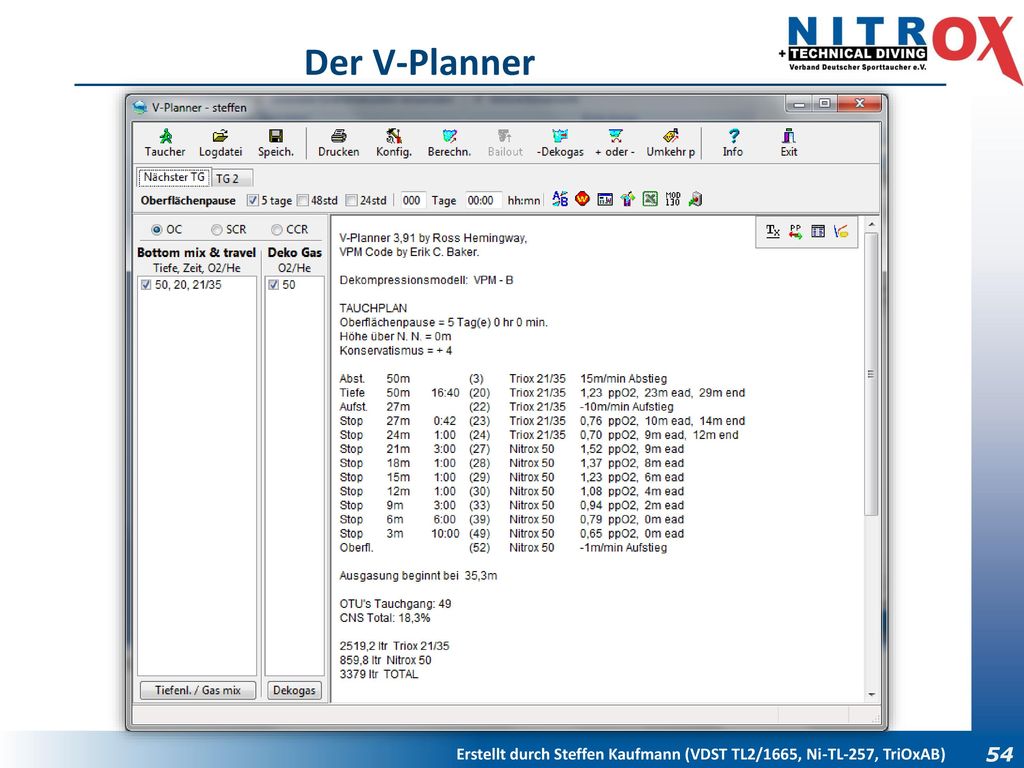Save the plan with Speich.
Viewport: 1024px width, 768px height.
click(276, 143)
